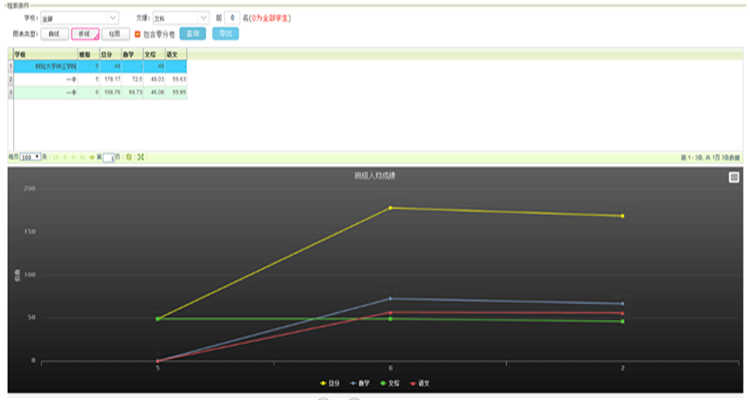Click the 查询 button
Image resolution: width=750 pixels, height=400 pixels.
pyautogui.click(x=193, y=33)
